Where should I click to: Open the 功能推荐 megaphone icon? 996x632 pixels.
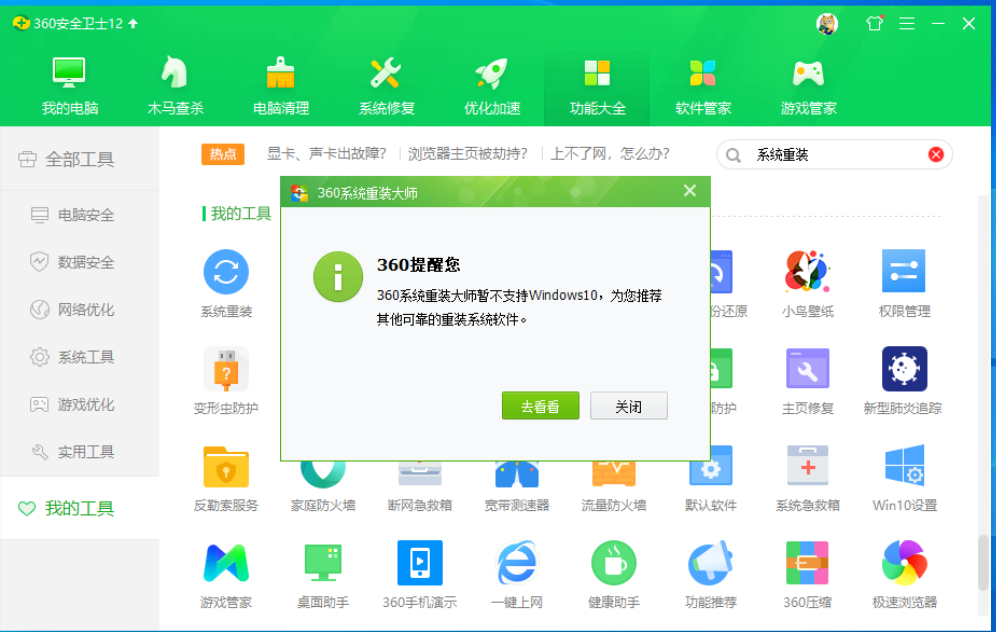(710, 563)
